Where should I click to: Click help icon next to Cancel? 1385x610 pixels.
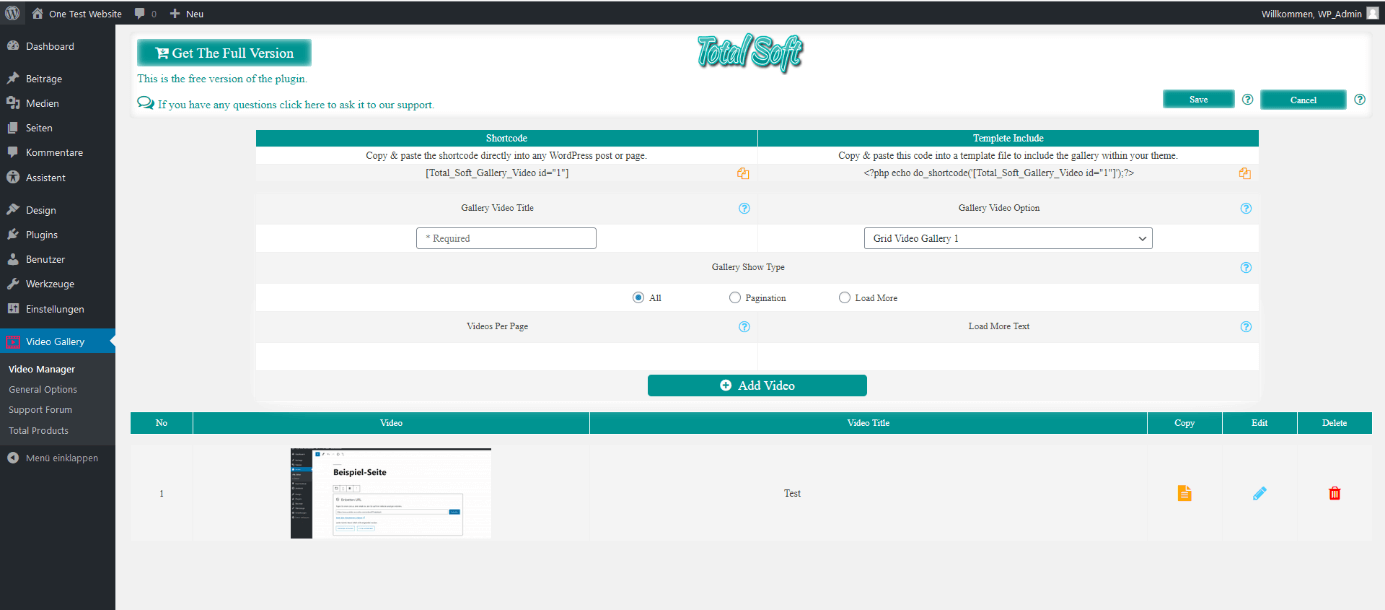1359,99
